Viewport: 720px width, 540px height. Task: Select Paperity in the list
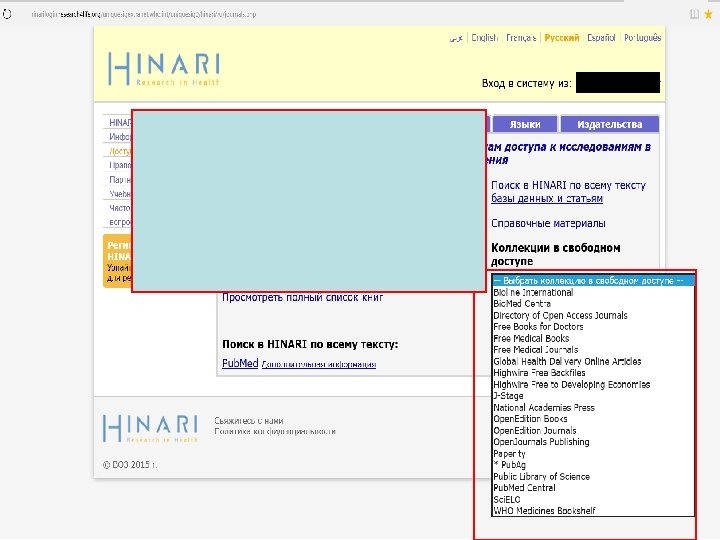click(x=593, y=454)
